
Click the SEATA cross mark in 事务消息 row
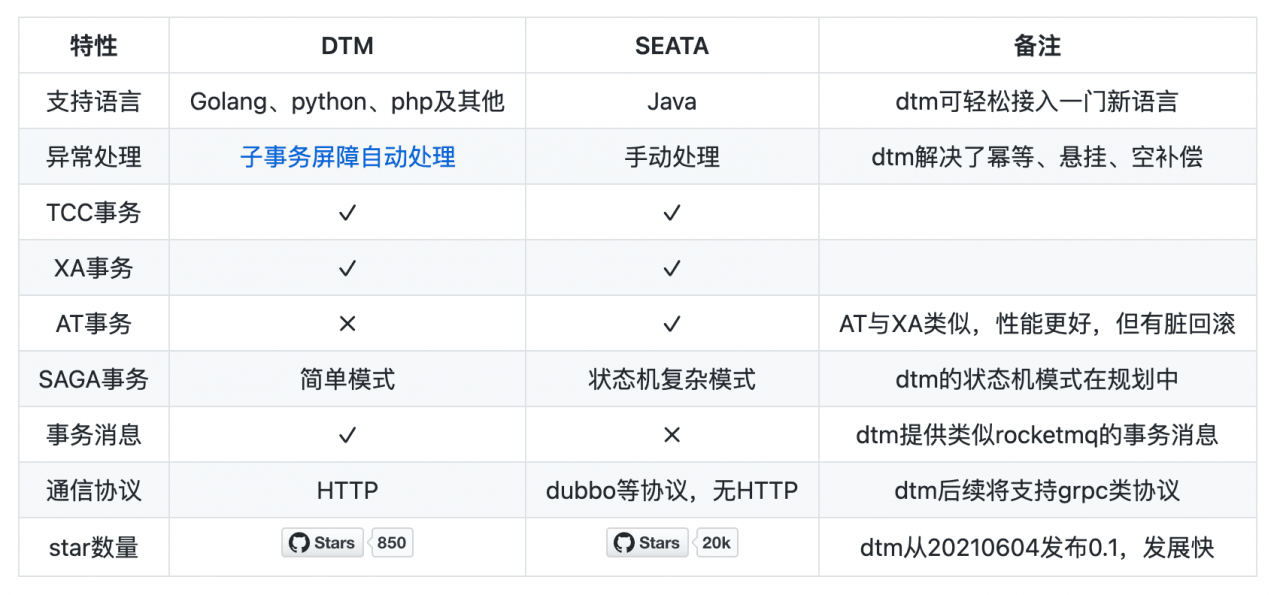(x=672, y=435)
